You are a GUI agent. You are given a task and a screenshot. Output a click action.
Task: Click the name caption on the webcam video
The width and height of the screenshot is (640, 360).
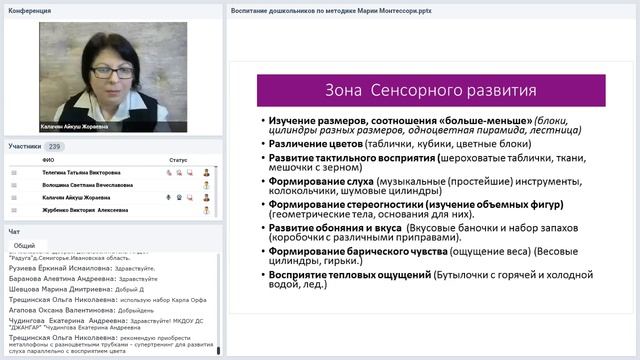point(74,127)
